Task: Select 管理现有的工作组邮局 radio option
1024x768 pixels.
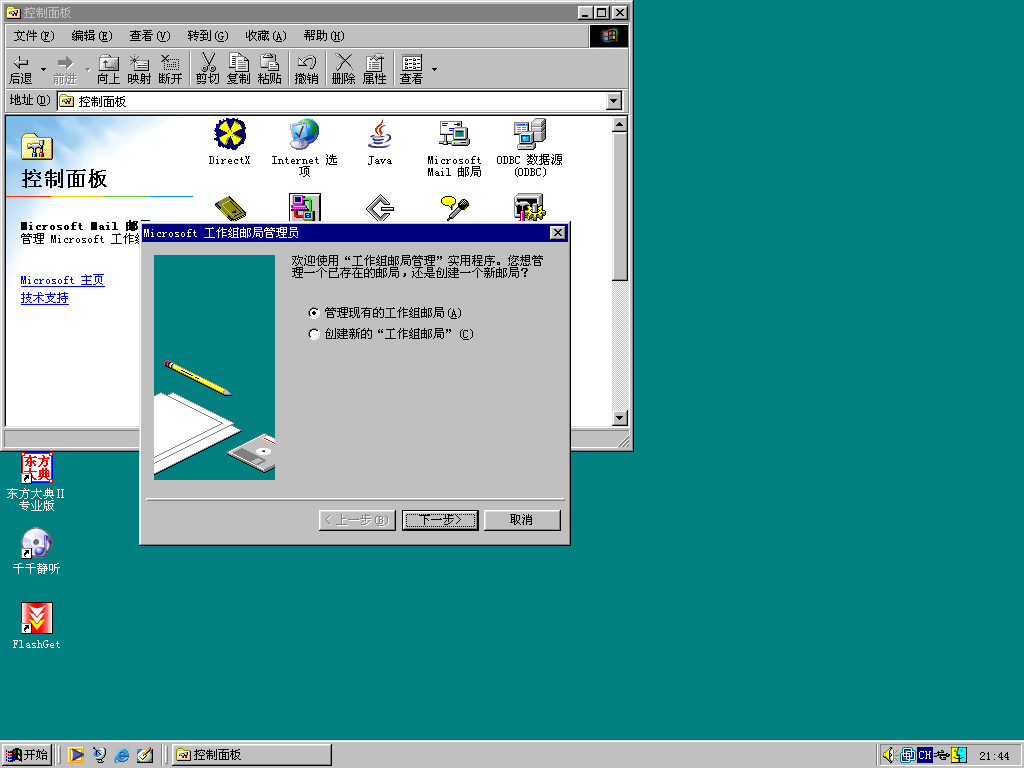Action: point(314,313)
